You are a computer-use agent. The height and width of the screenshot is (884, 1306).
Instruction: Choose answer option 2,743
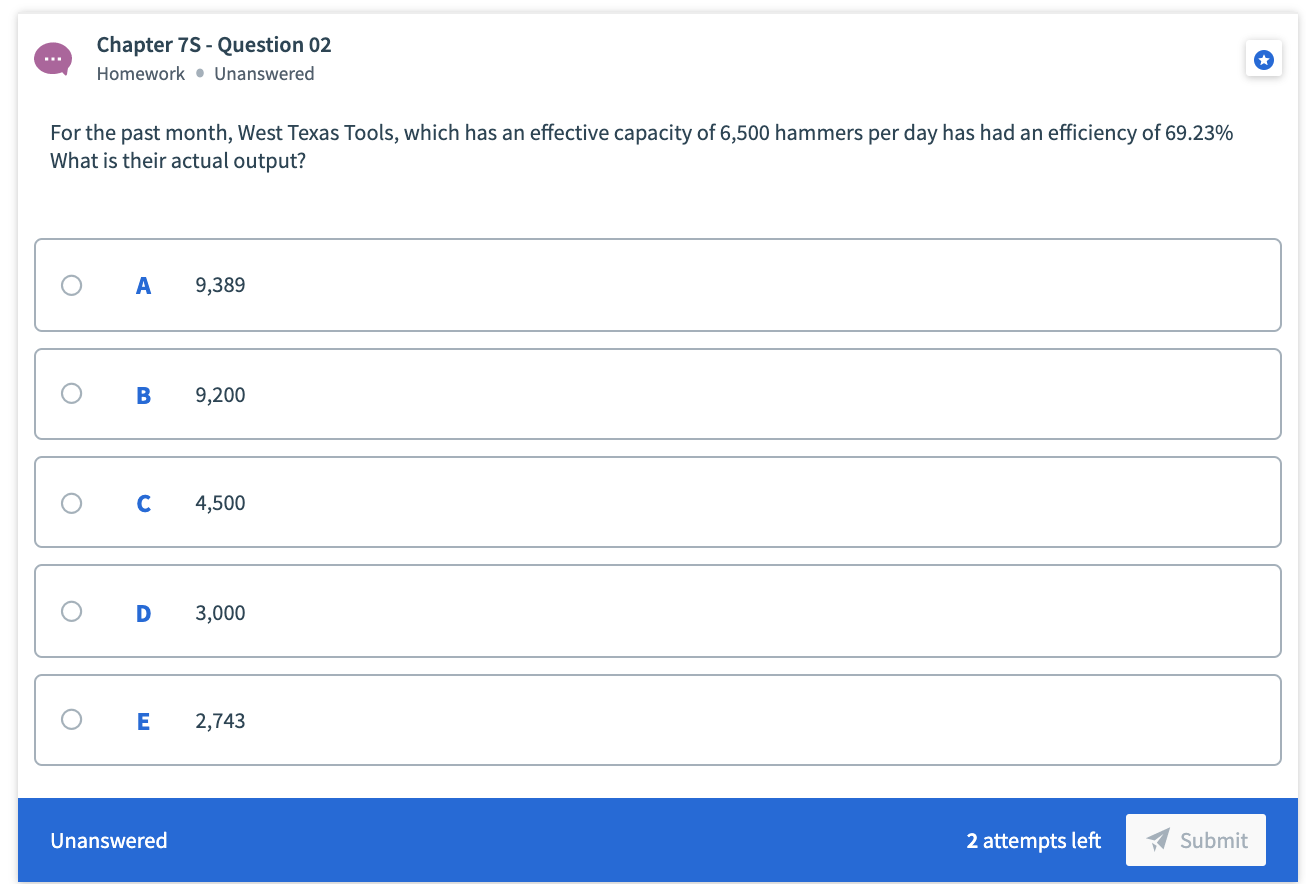(220, 720)
